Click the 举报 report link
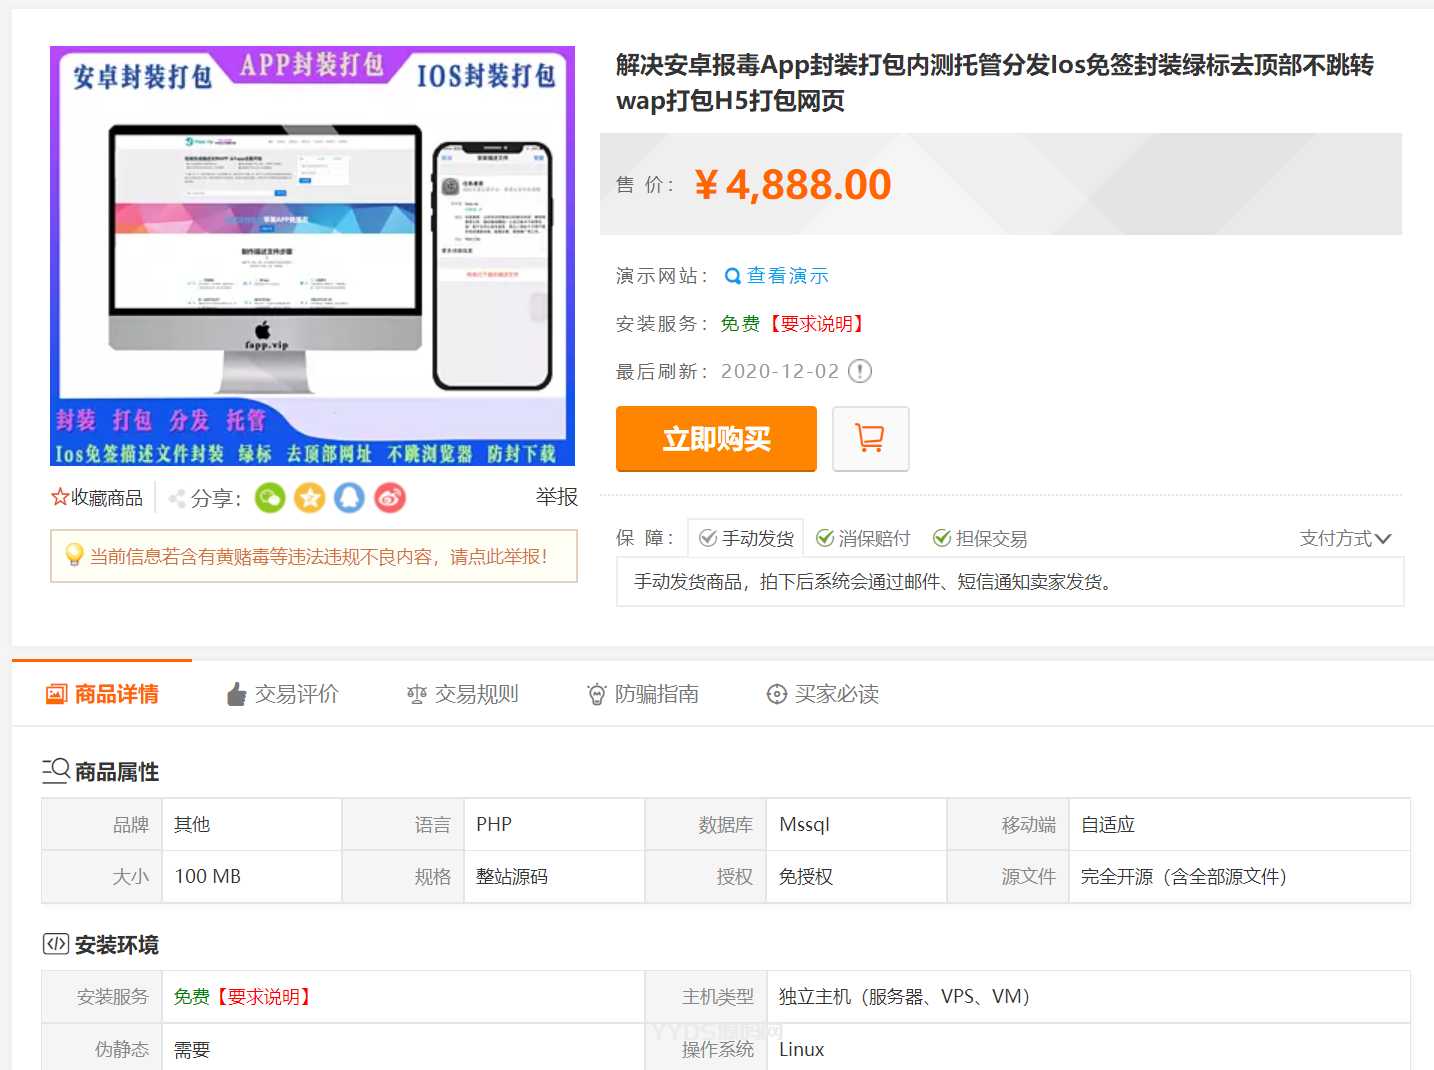The width and height of the screenshot is (1434, 1070). (x=556, y=497)
